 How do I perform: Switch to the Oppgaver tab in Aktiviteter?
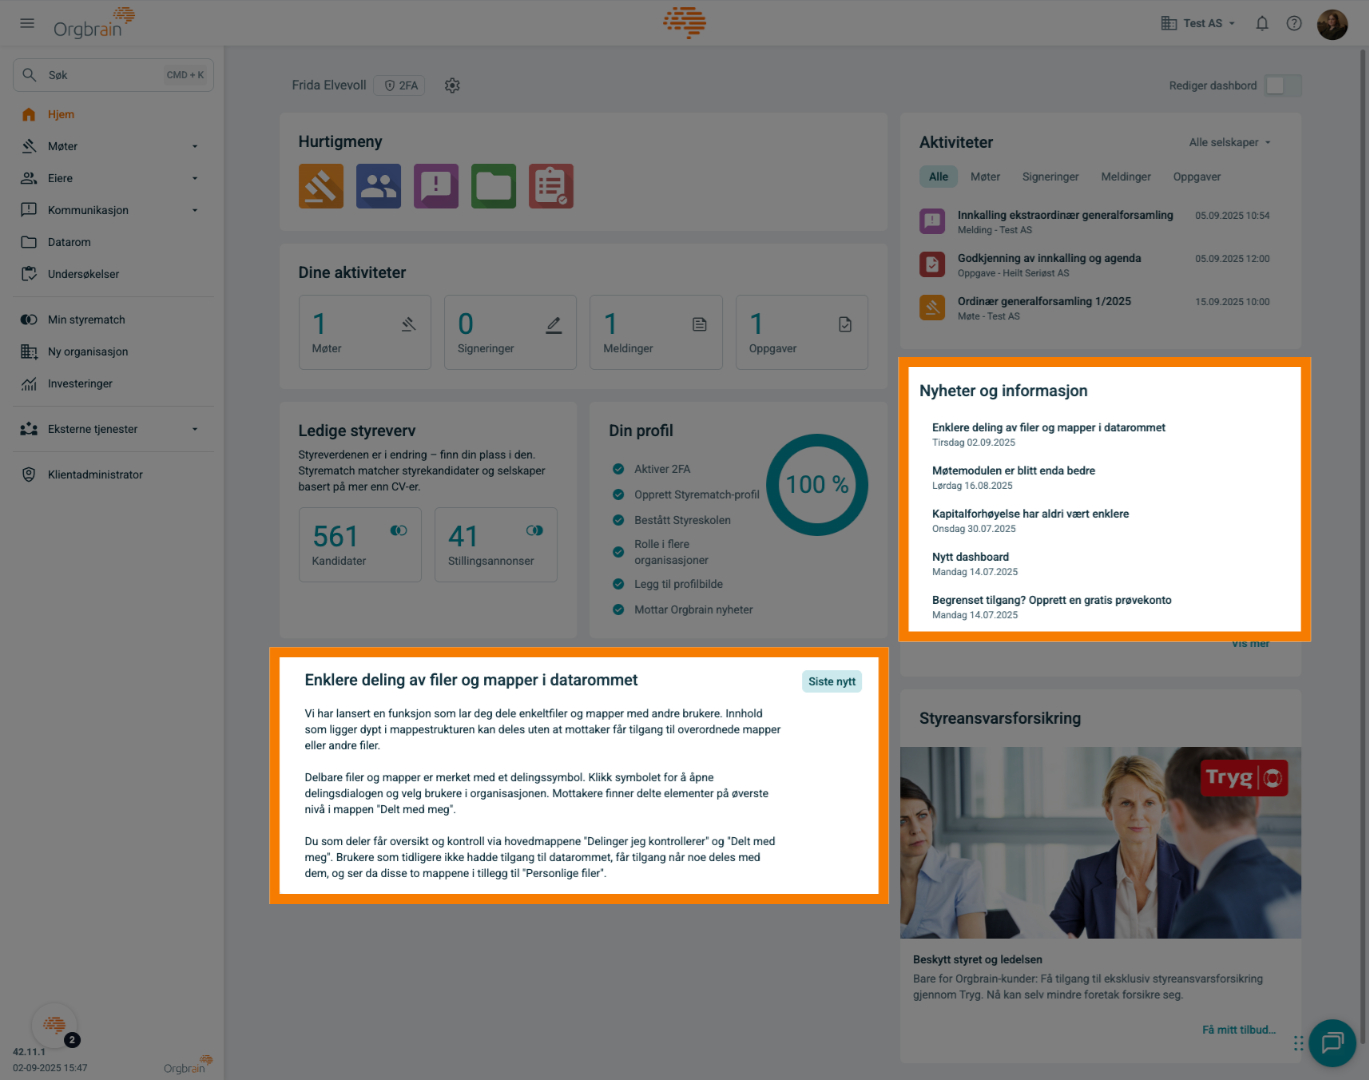tap(1197, 177)
